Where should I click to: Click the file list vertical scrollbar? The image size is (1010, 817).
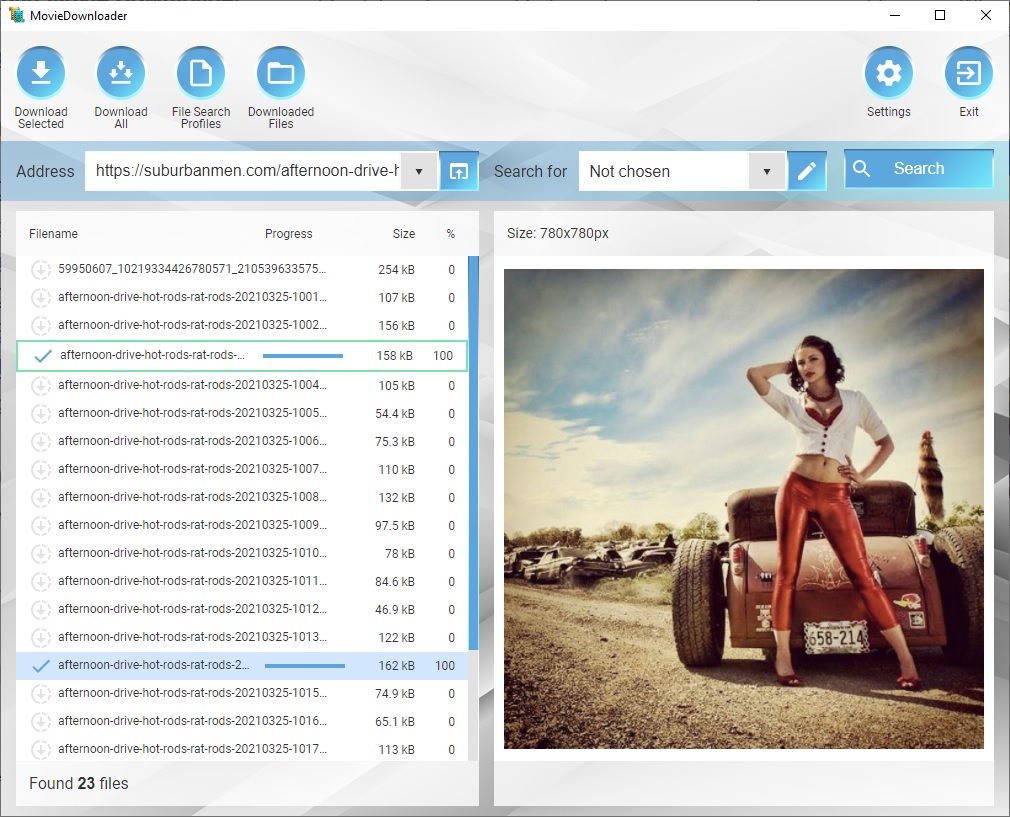(473, 454)
